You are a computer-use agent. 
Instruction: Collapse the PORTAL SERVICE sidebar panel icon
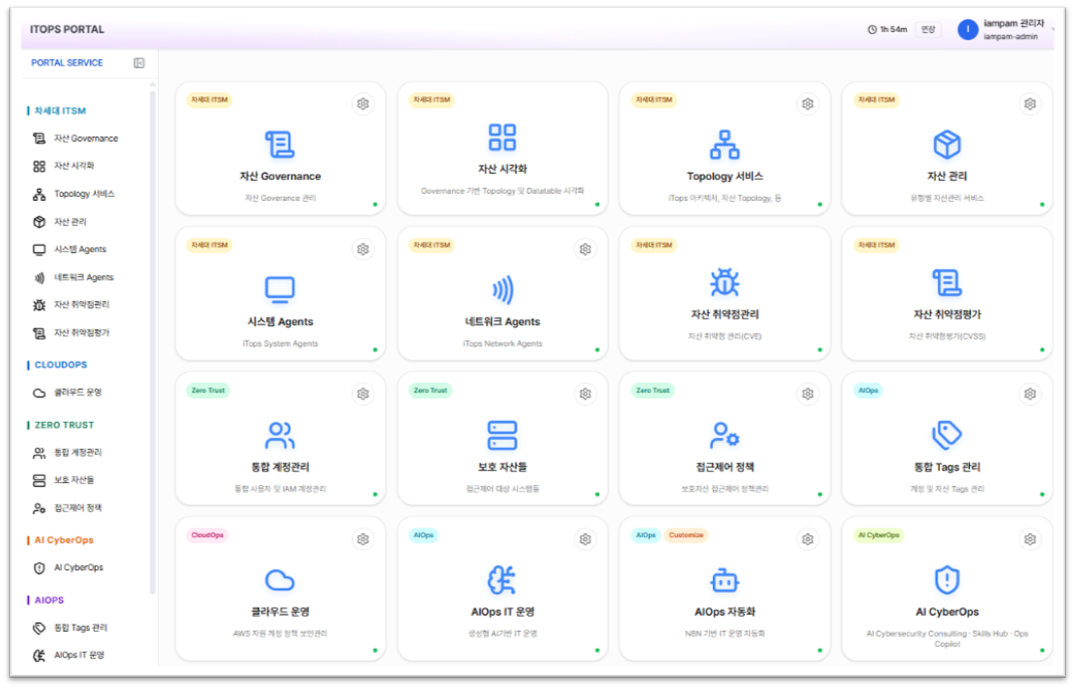[139, 63]
